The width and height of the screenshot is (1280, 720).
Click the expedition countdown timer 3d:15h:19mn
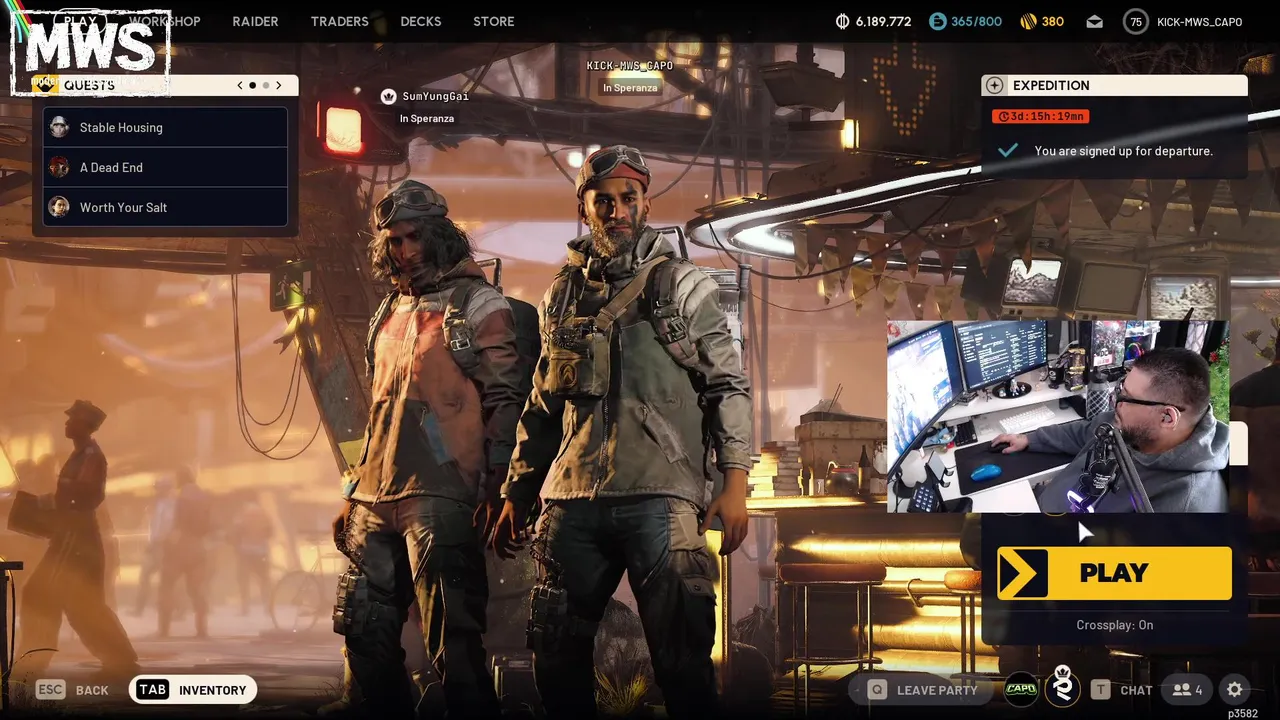pos(1040,116)
